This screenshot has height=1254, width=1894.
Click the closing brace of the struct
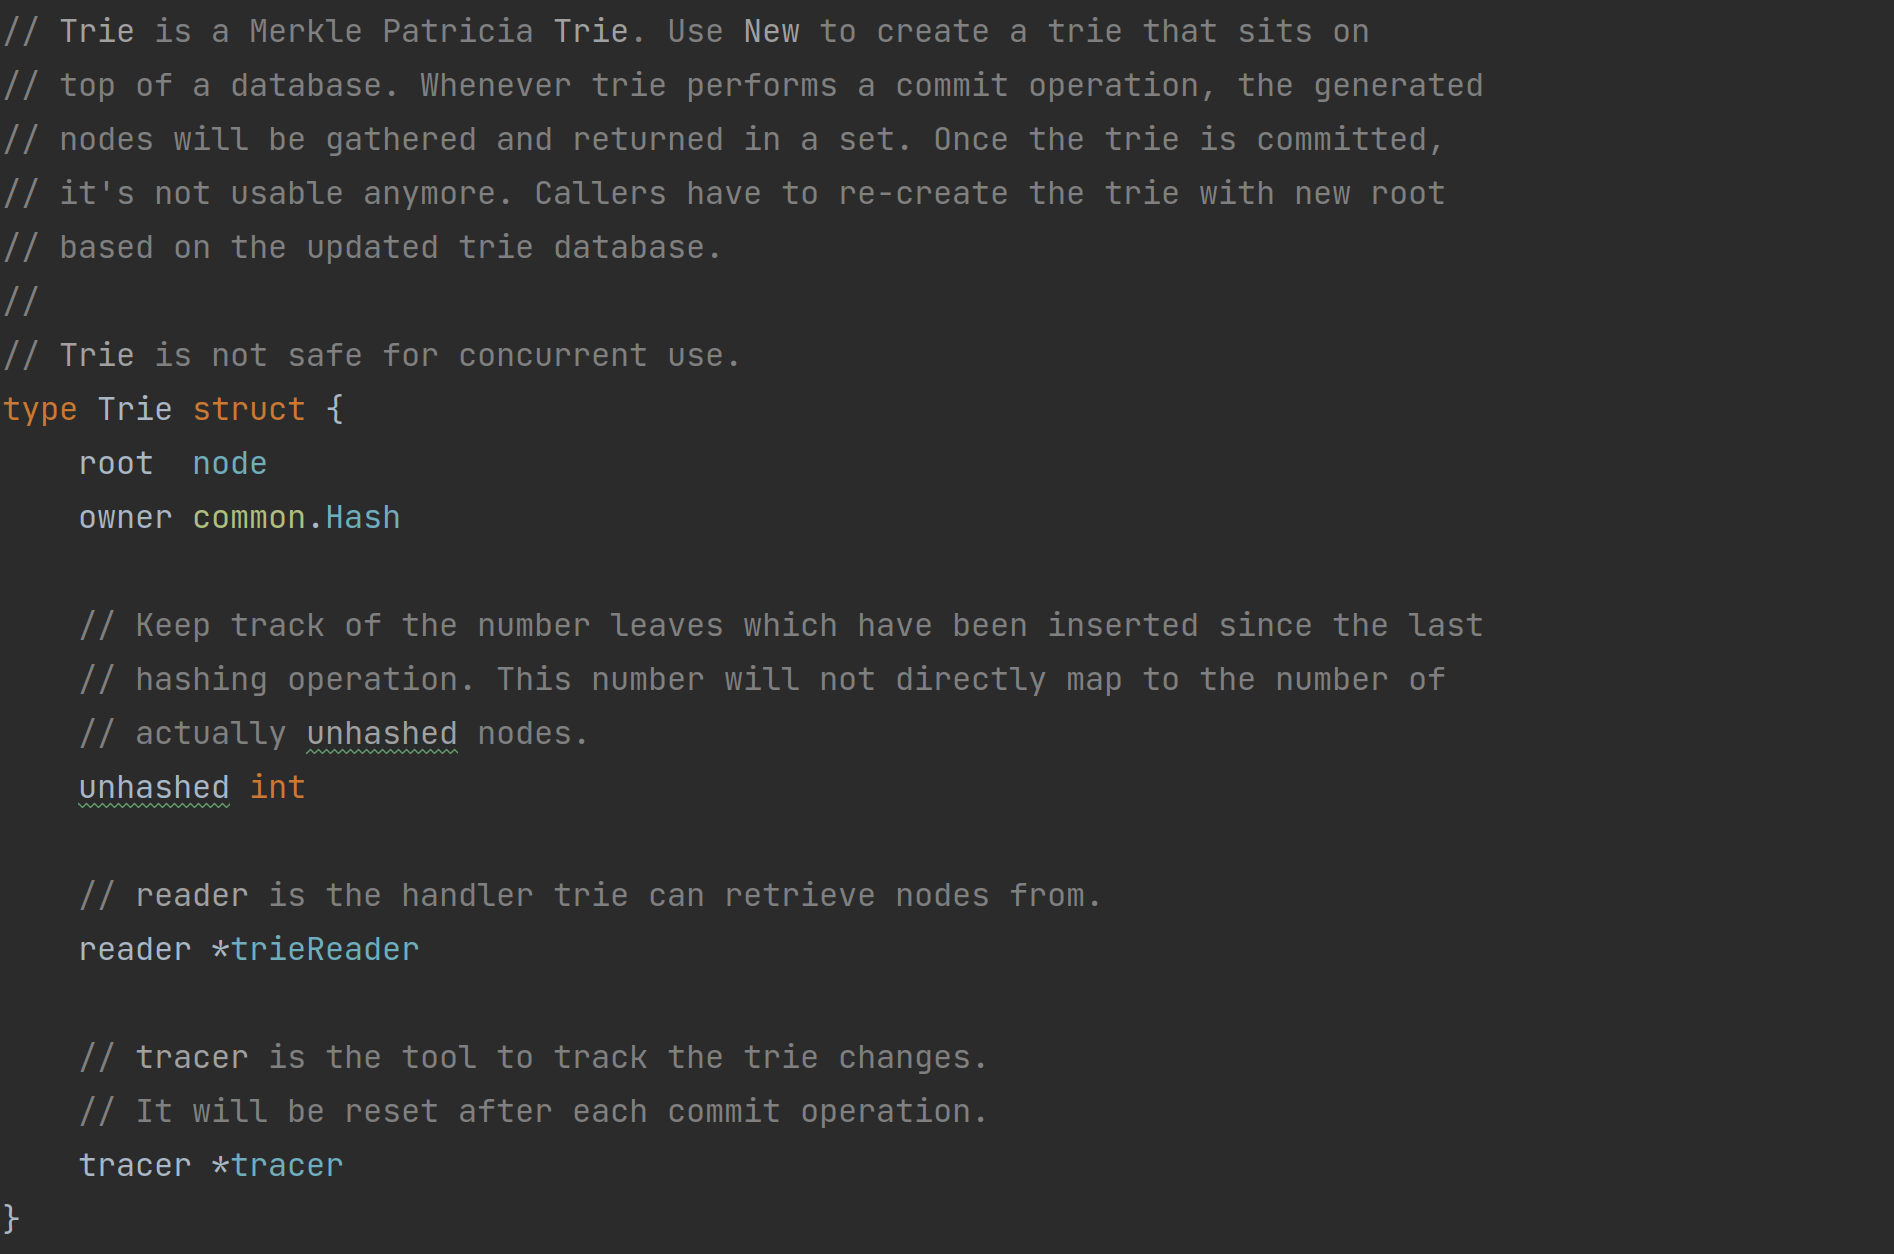tap(11, 1219)
